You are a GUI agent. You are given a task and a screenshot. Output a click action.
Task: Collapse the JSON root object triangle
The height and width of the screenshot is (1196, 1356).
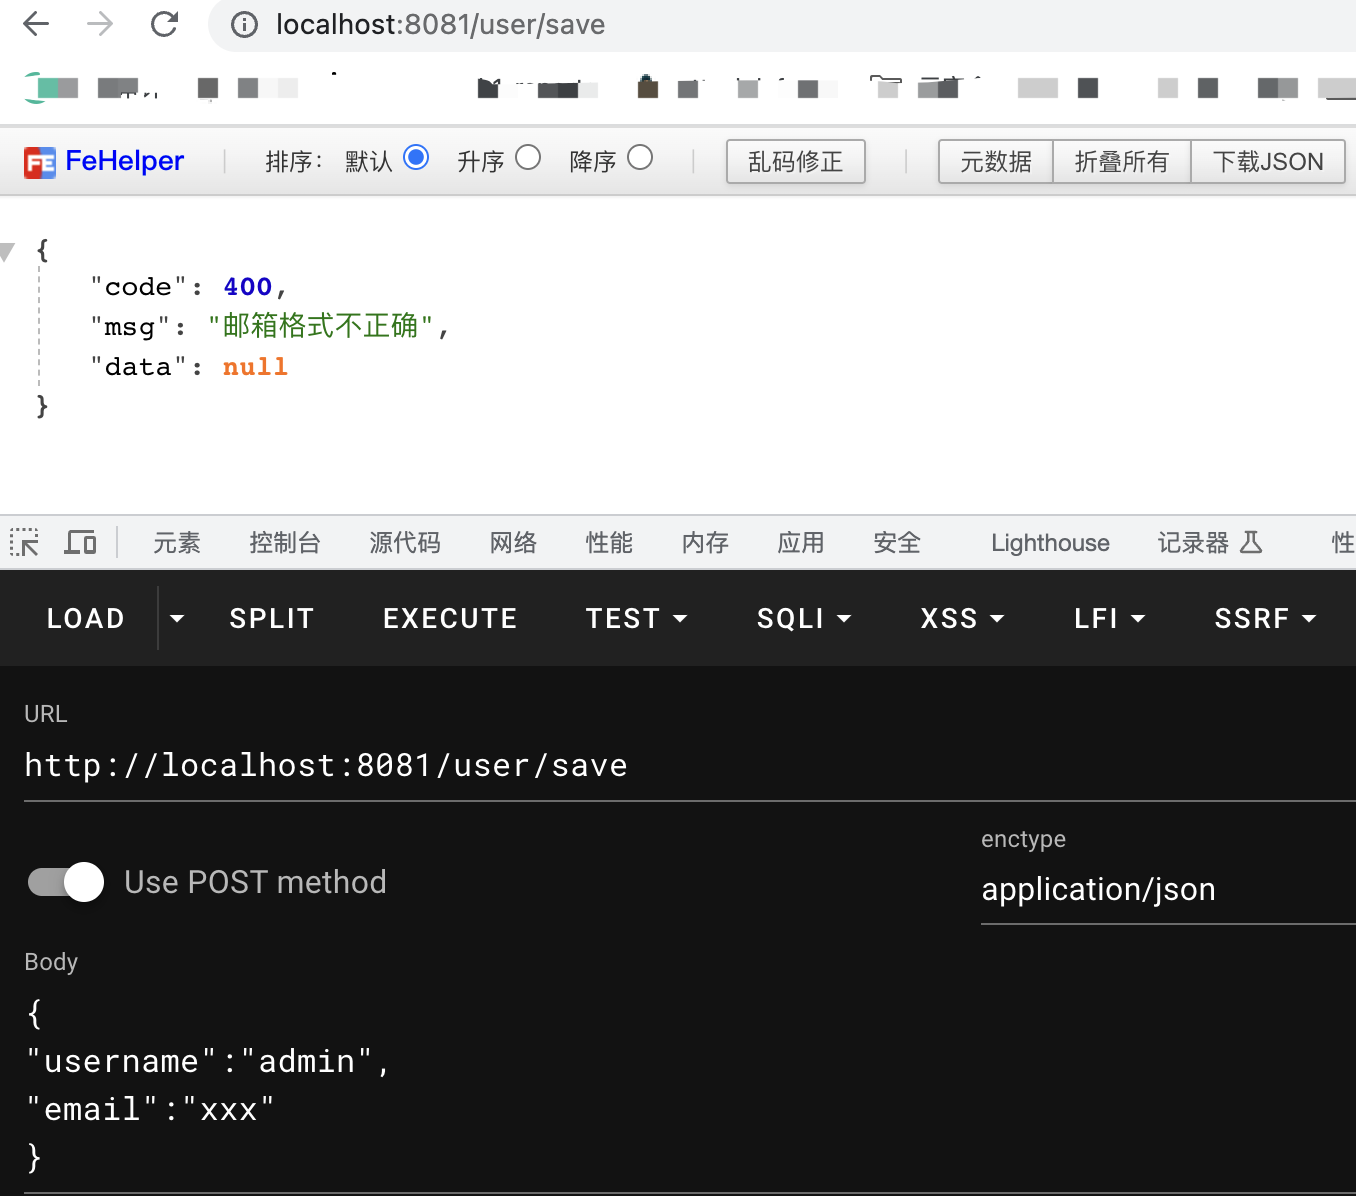pos(8,252)
